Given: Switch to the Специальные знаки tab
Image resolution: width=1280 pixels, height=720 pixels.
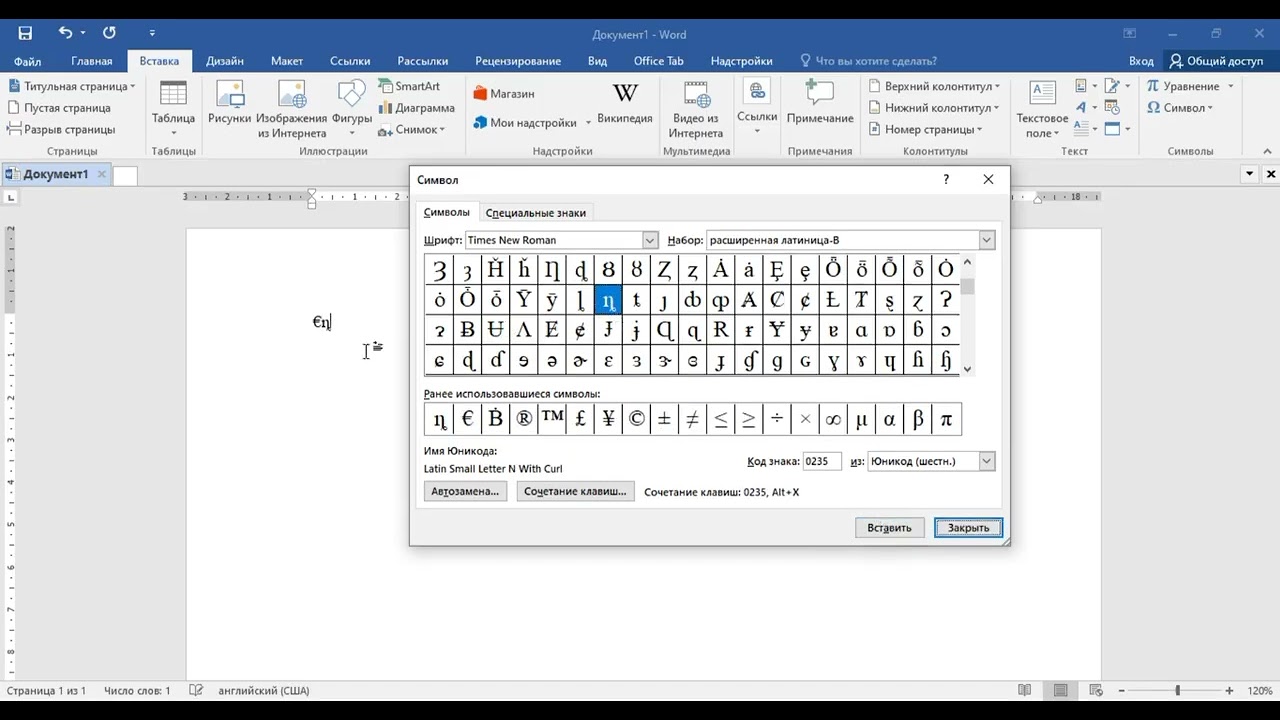Looking at the screenshot, I should (536, 213).
